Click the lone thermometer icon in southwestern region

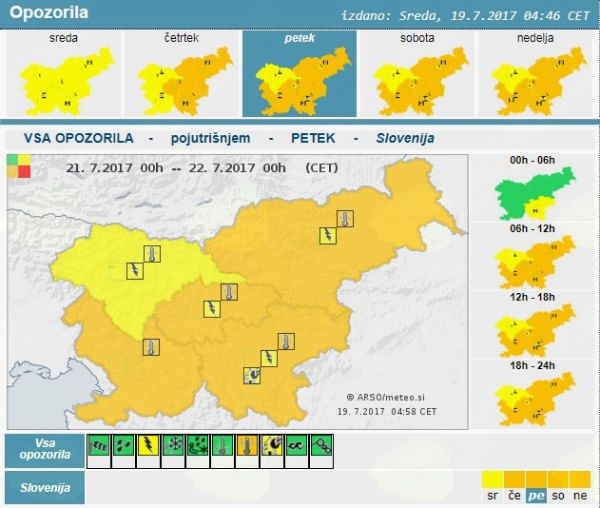[151, 347]
